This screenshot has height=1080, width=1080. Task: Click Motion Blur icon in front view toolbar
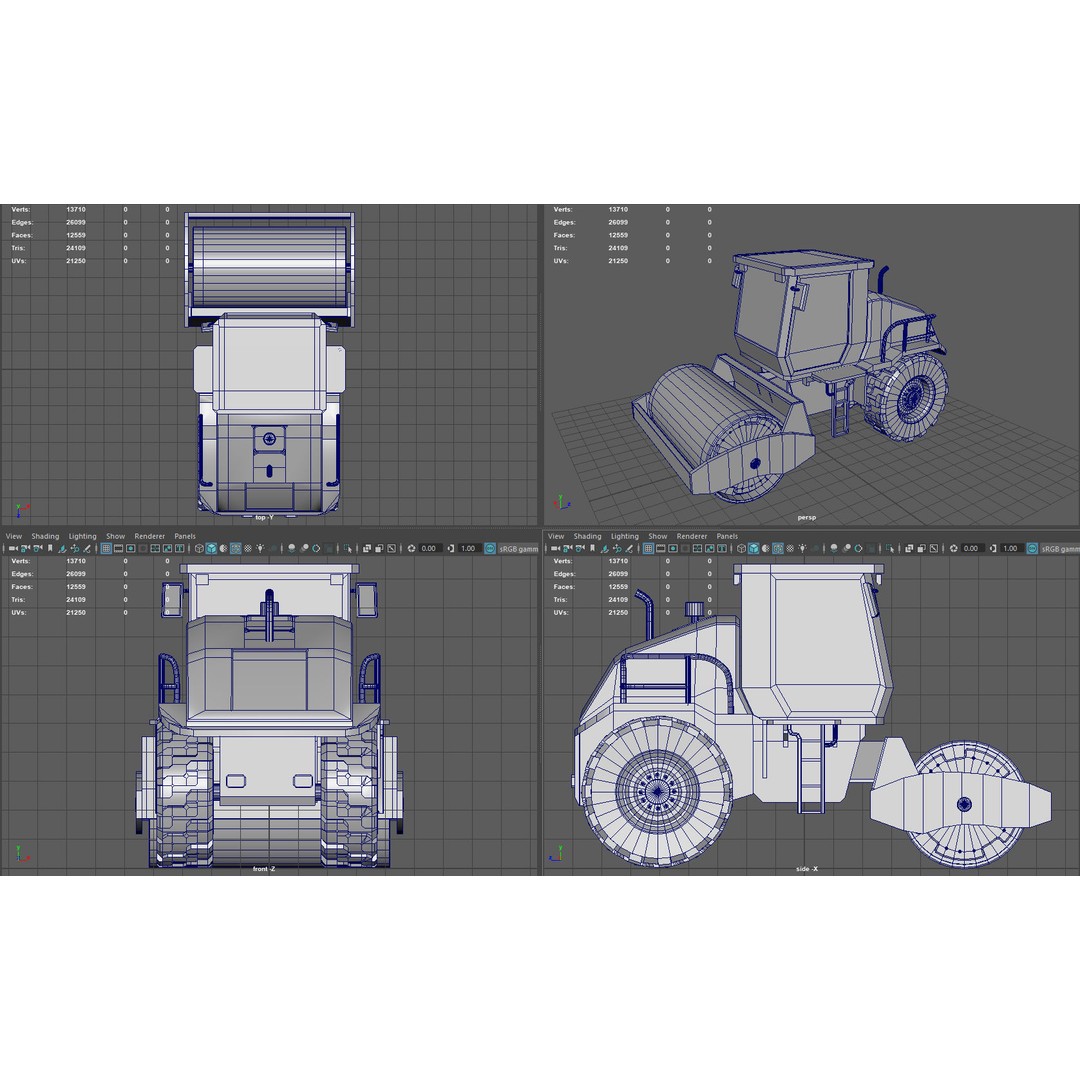click(x=304, y=548)
